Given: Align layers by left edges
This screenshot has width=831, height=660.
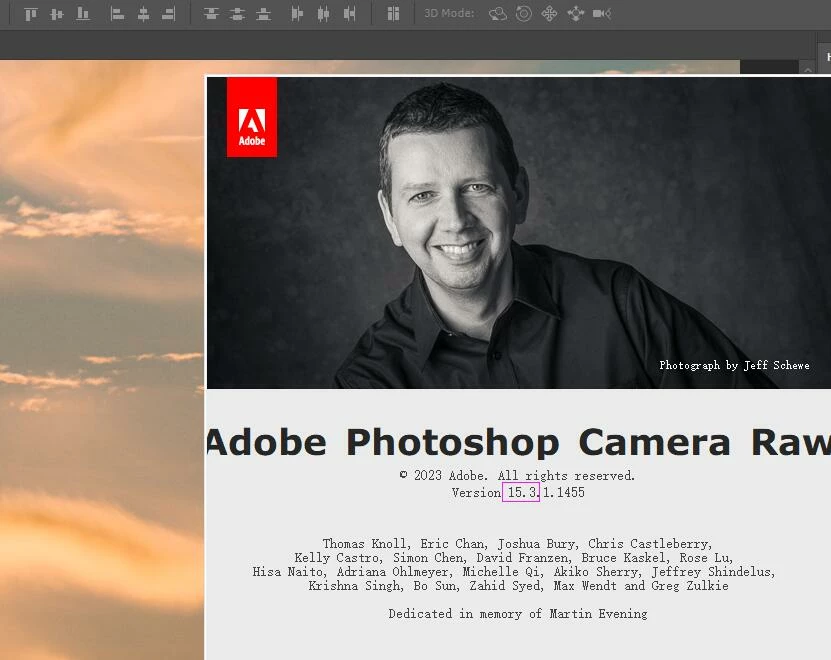Looking at the screenshot, I should (x=117, y=14).
